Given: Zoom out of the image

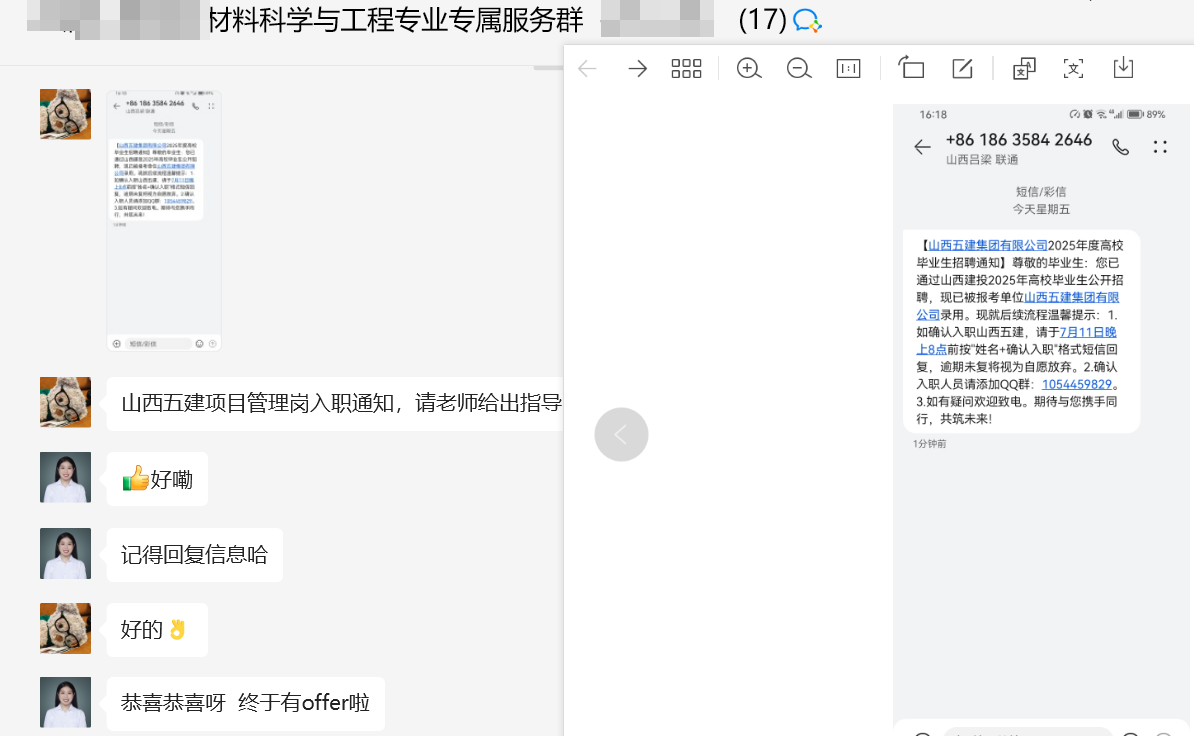Looking at the screenshot, I should pyautogui.click(x=799, y=68).
